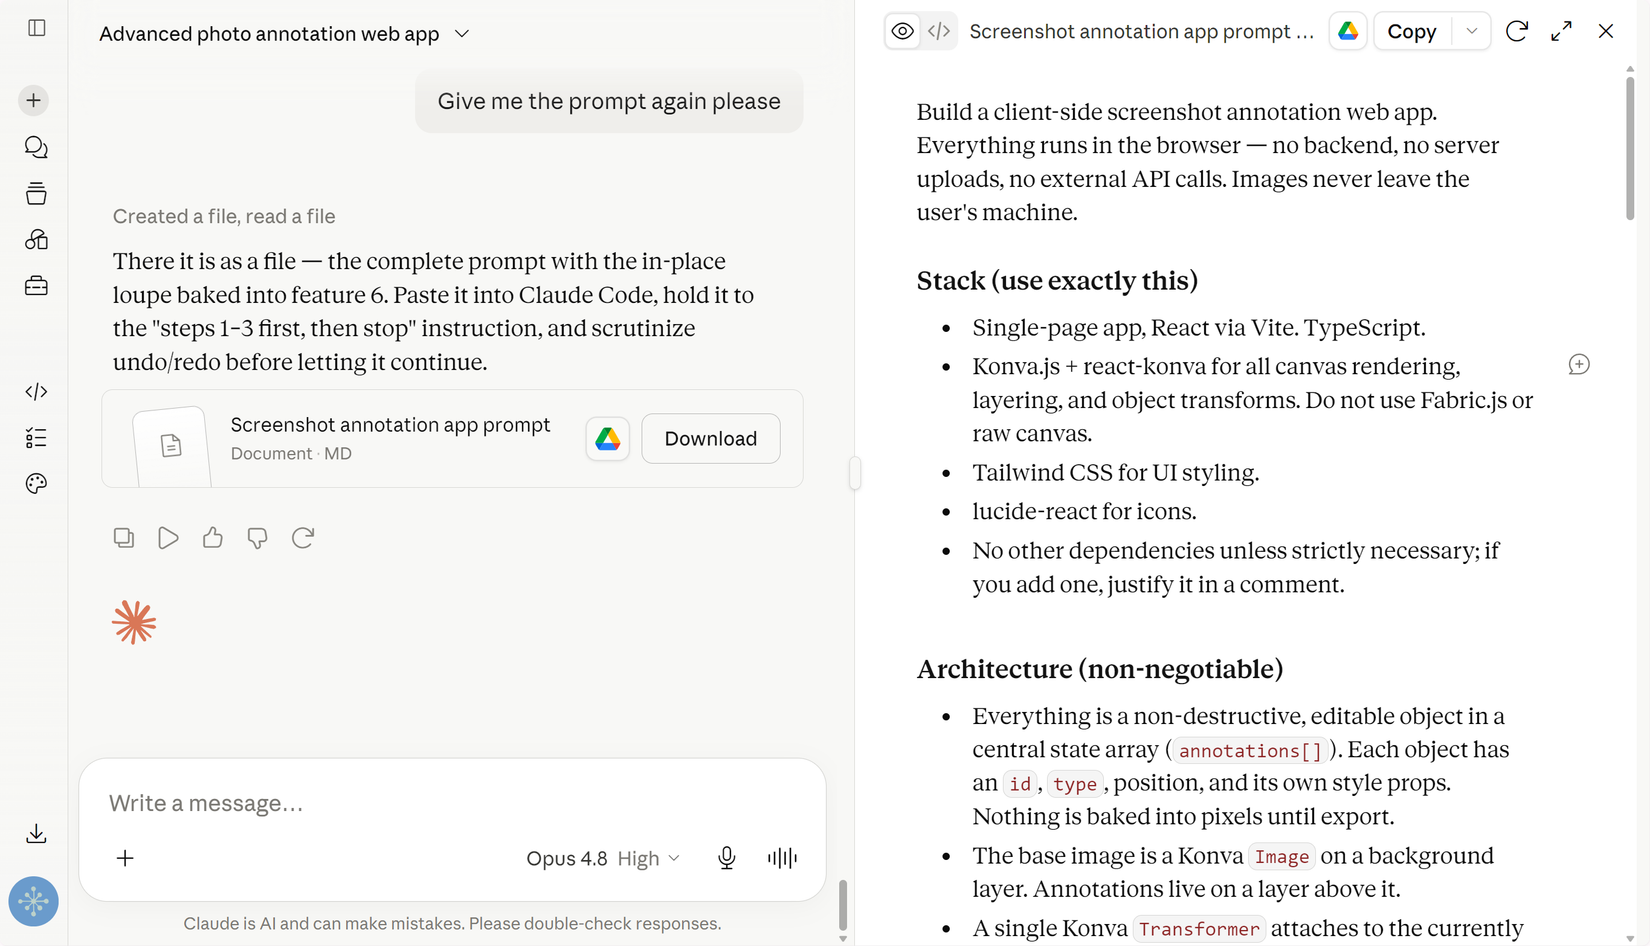Click the Copy button in artifact header

point(1412,31)
